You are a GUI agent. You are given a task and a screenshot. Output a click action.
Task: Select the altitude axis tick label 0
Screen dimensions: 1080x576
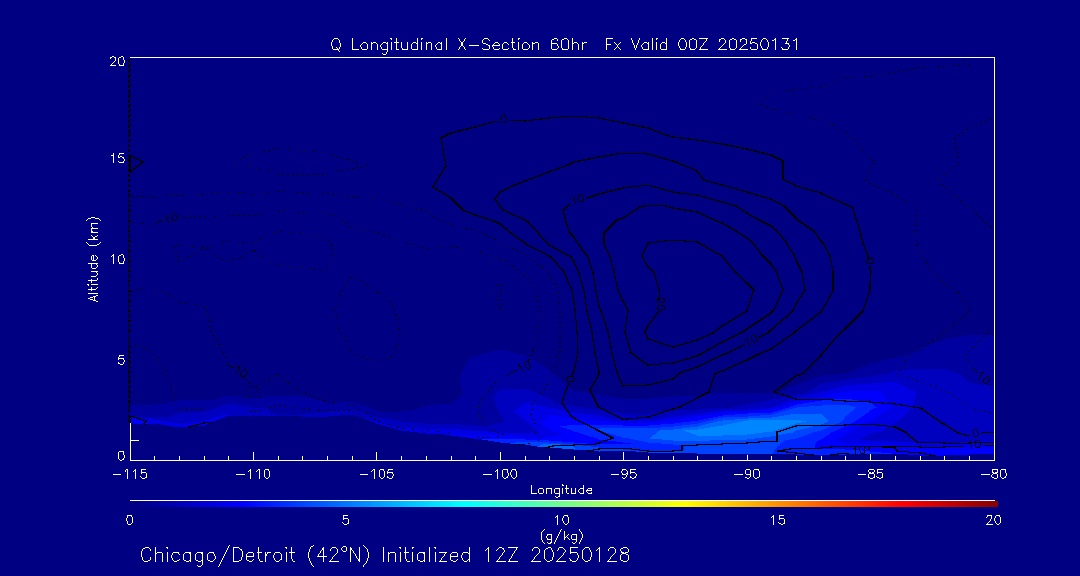tap(121, 455)
